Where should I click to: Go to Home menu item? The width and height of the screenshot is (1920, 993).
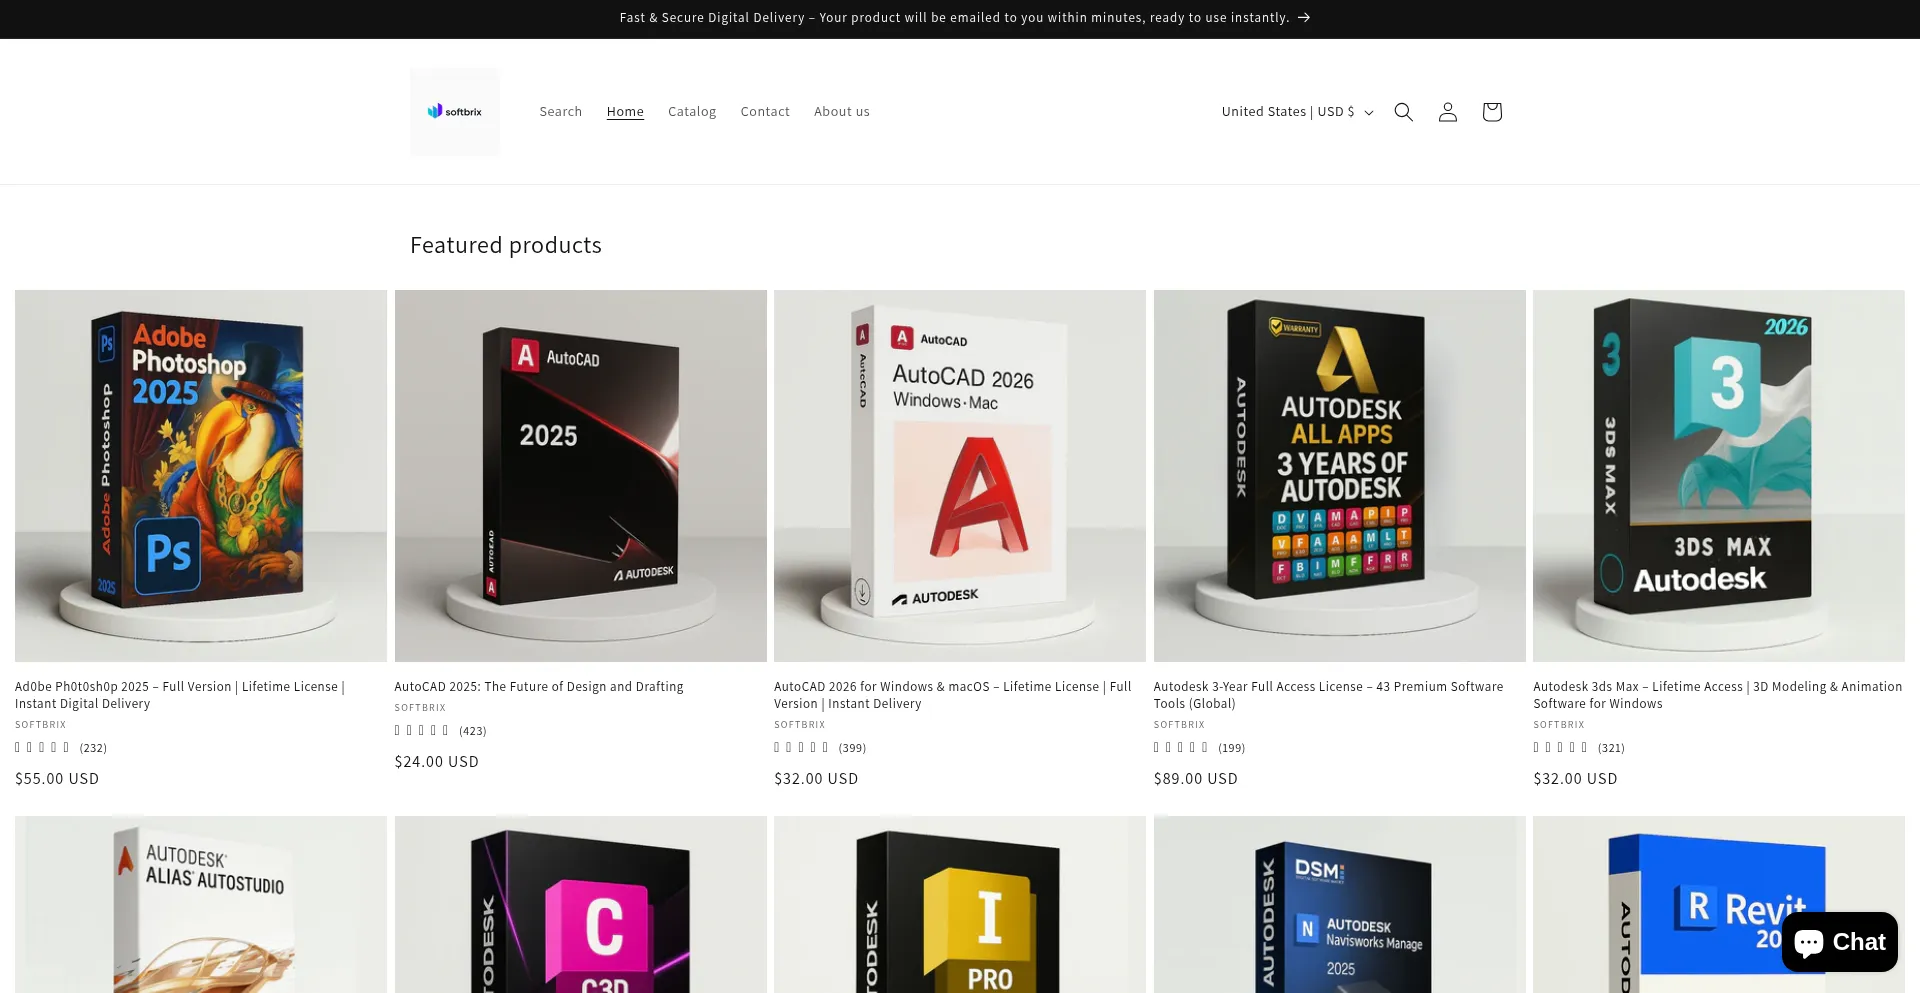point(625,112)
